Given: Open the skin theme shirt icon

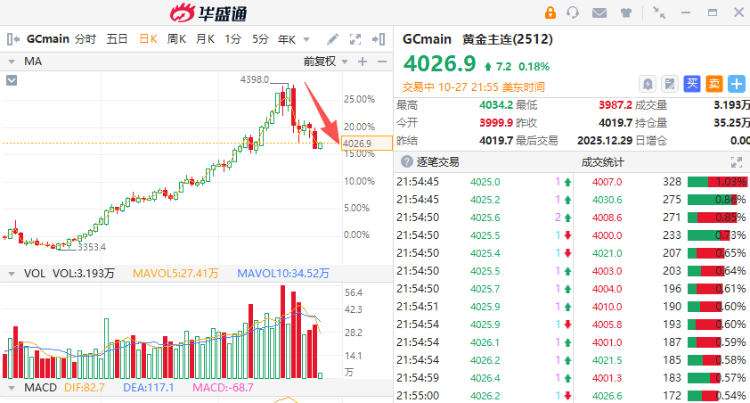Looking at the screenshot, I should (626, 12).
